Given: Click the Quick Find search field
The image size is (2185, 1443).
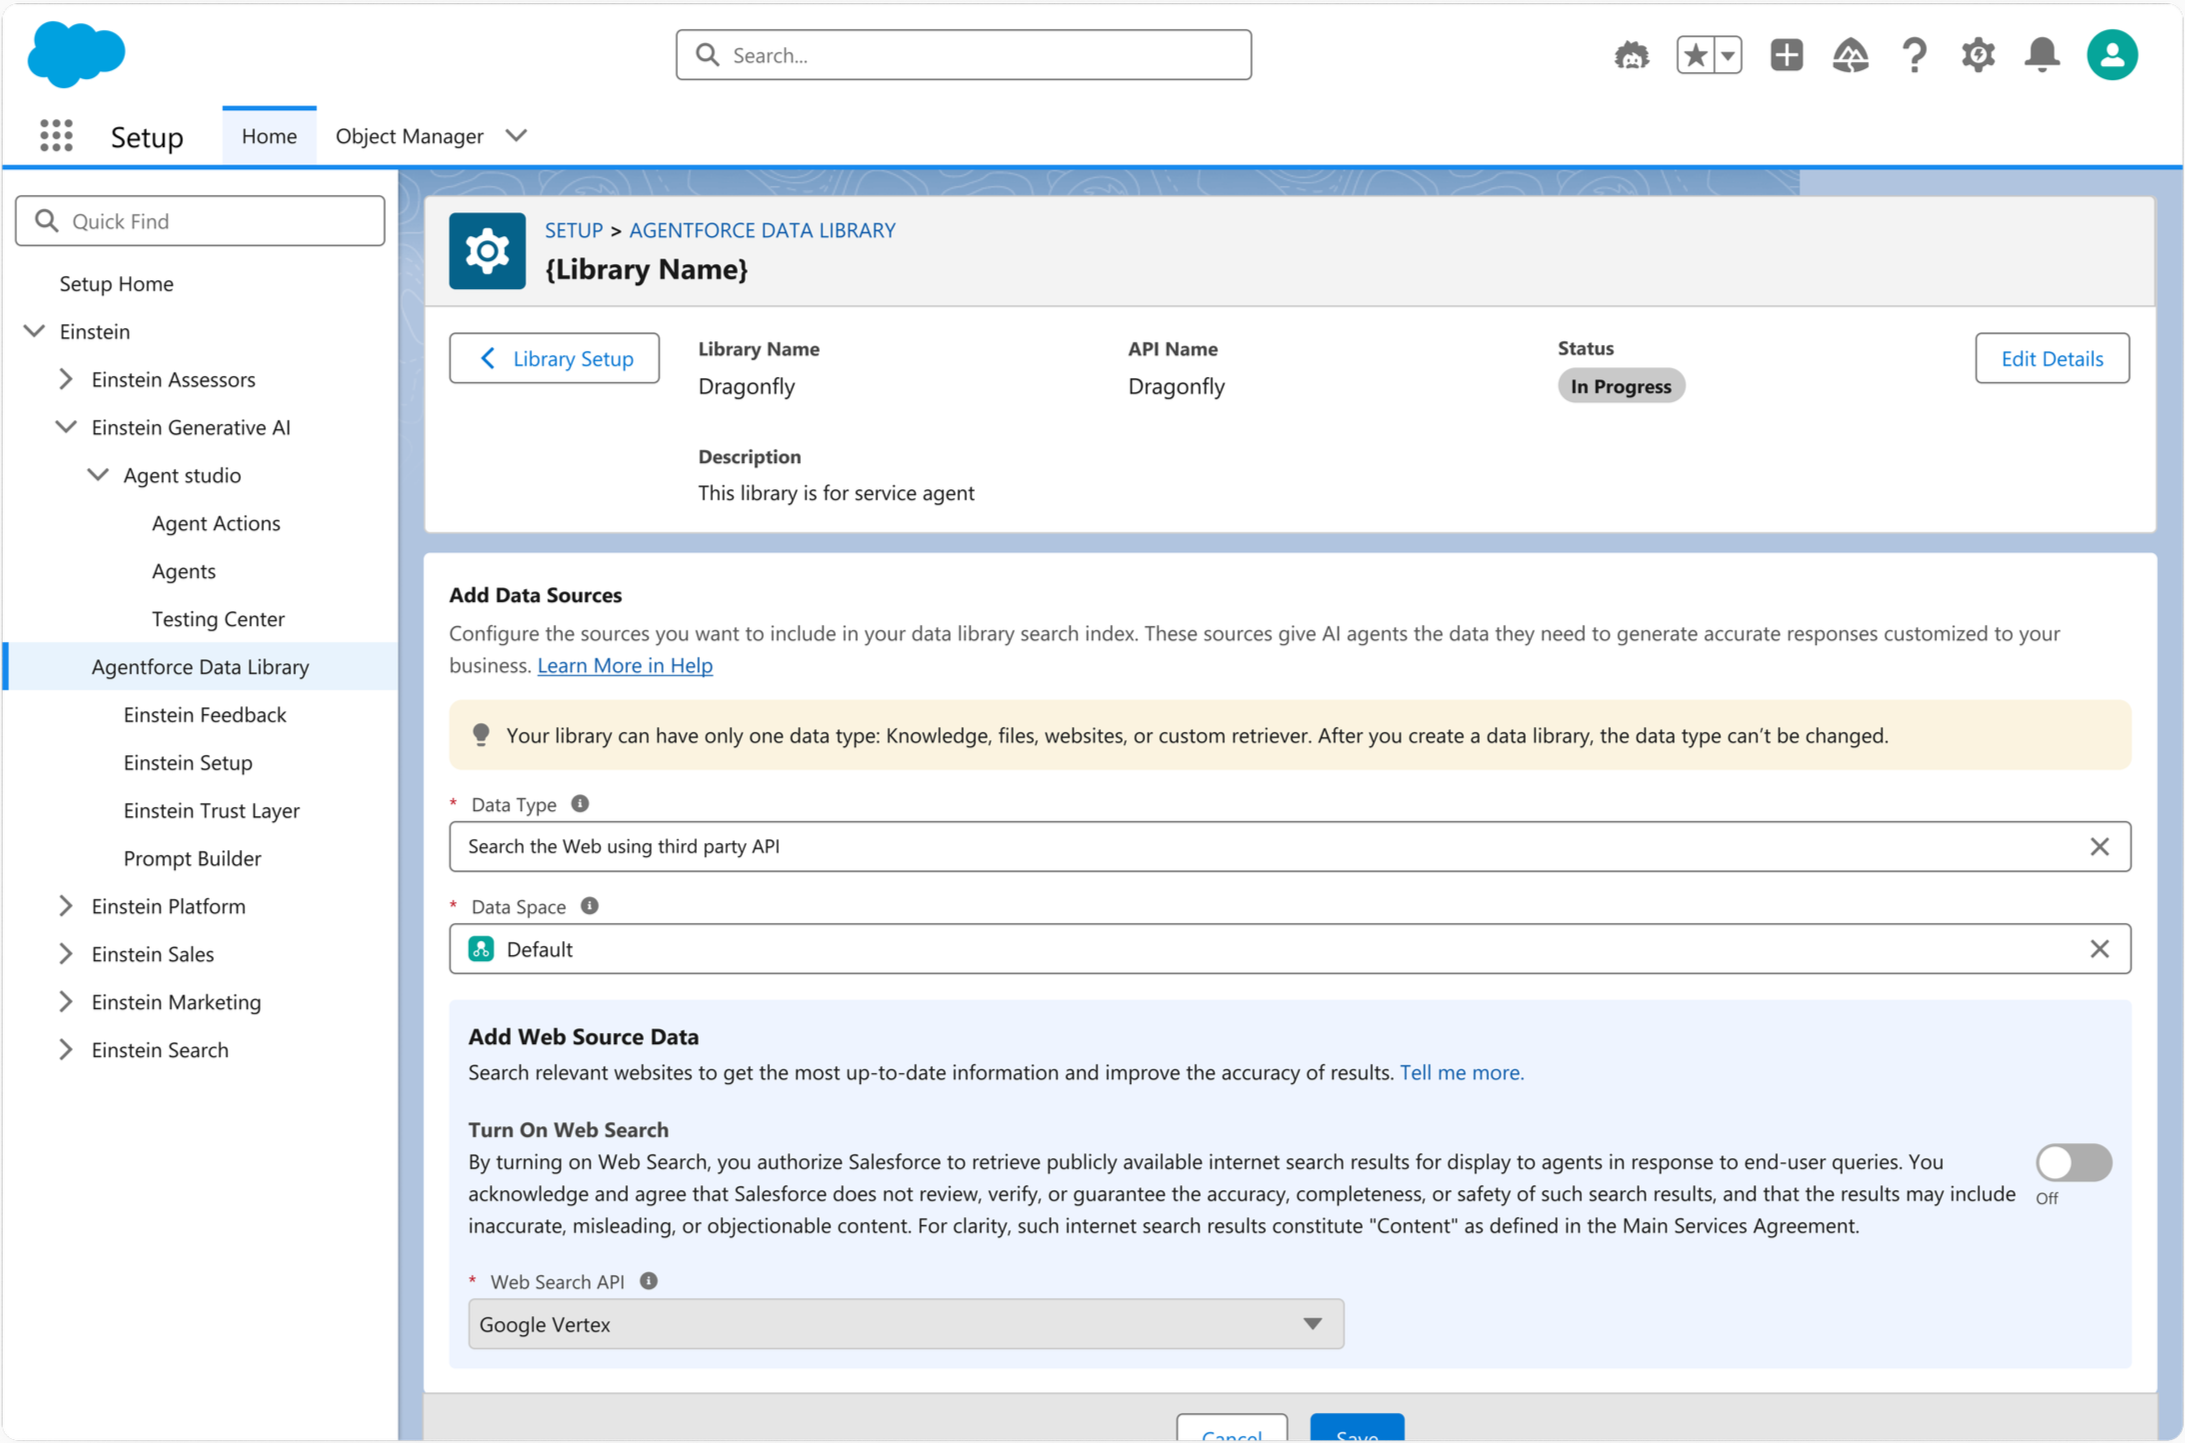Looking at the screenshot, I should coord(200,221).
